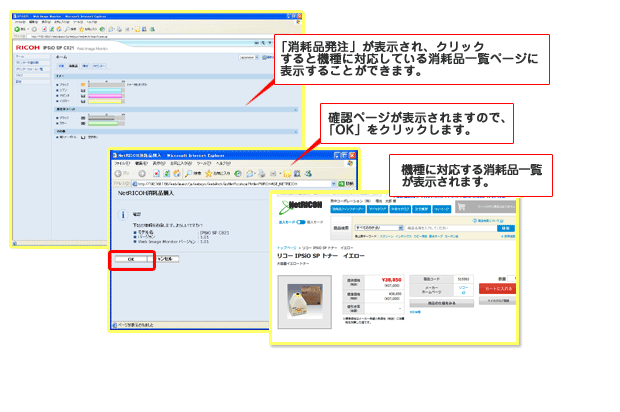Screen dimensions: 620x412
Task: Click Favorites star in Web Image Monitor toolbar
Action: 81,29
